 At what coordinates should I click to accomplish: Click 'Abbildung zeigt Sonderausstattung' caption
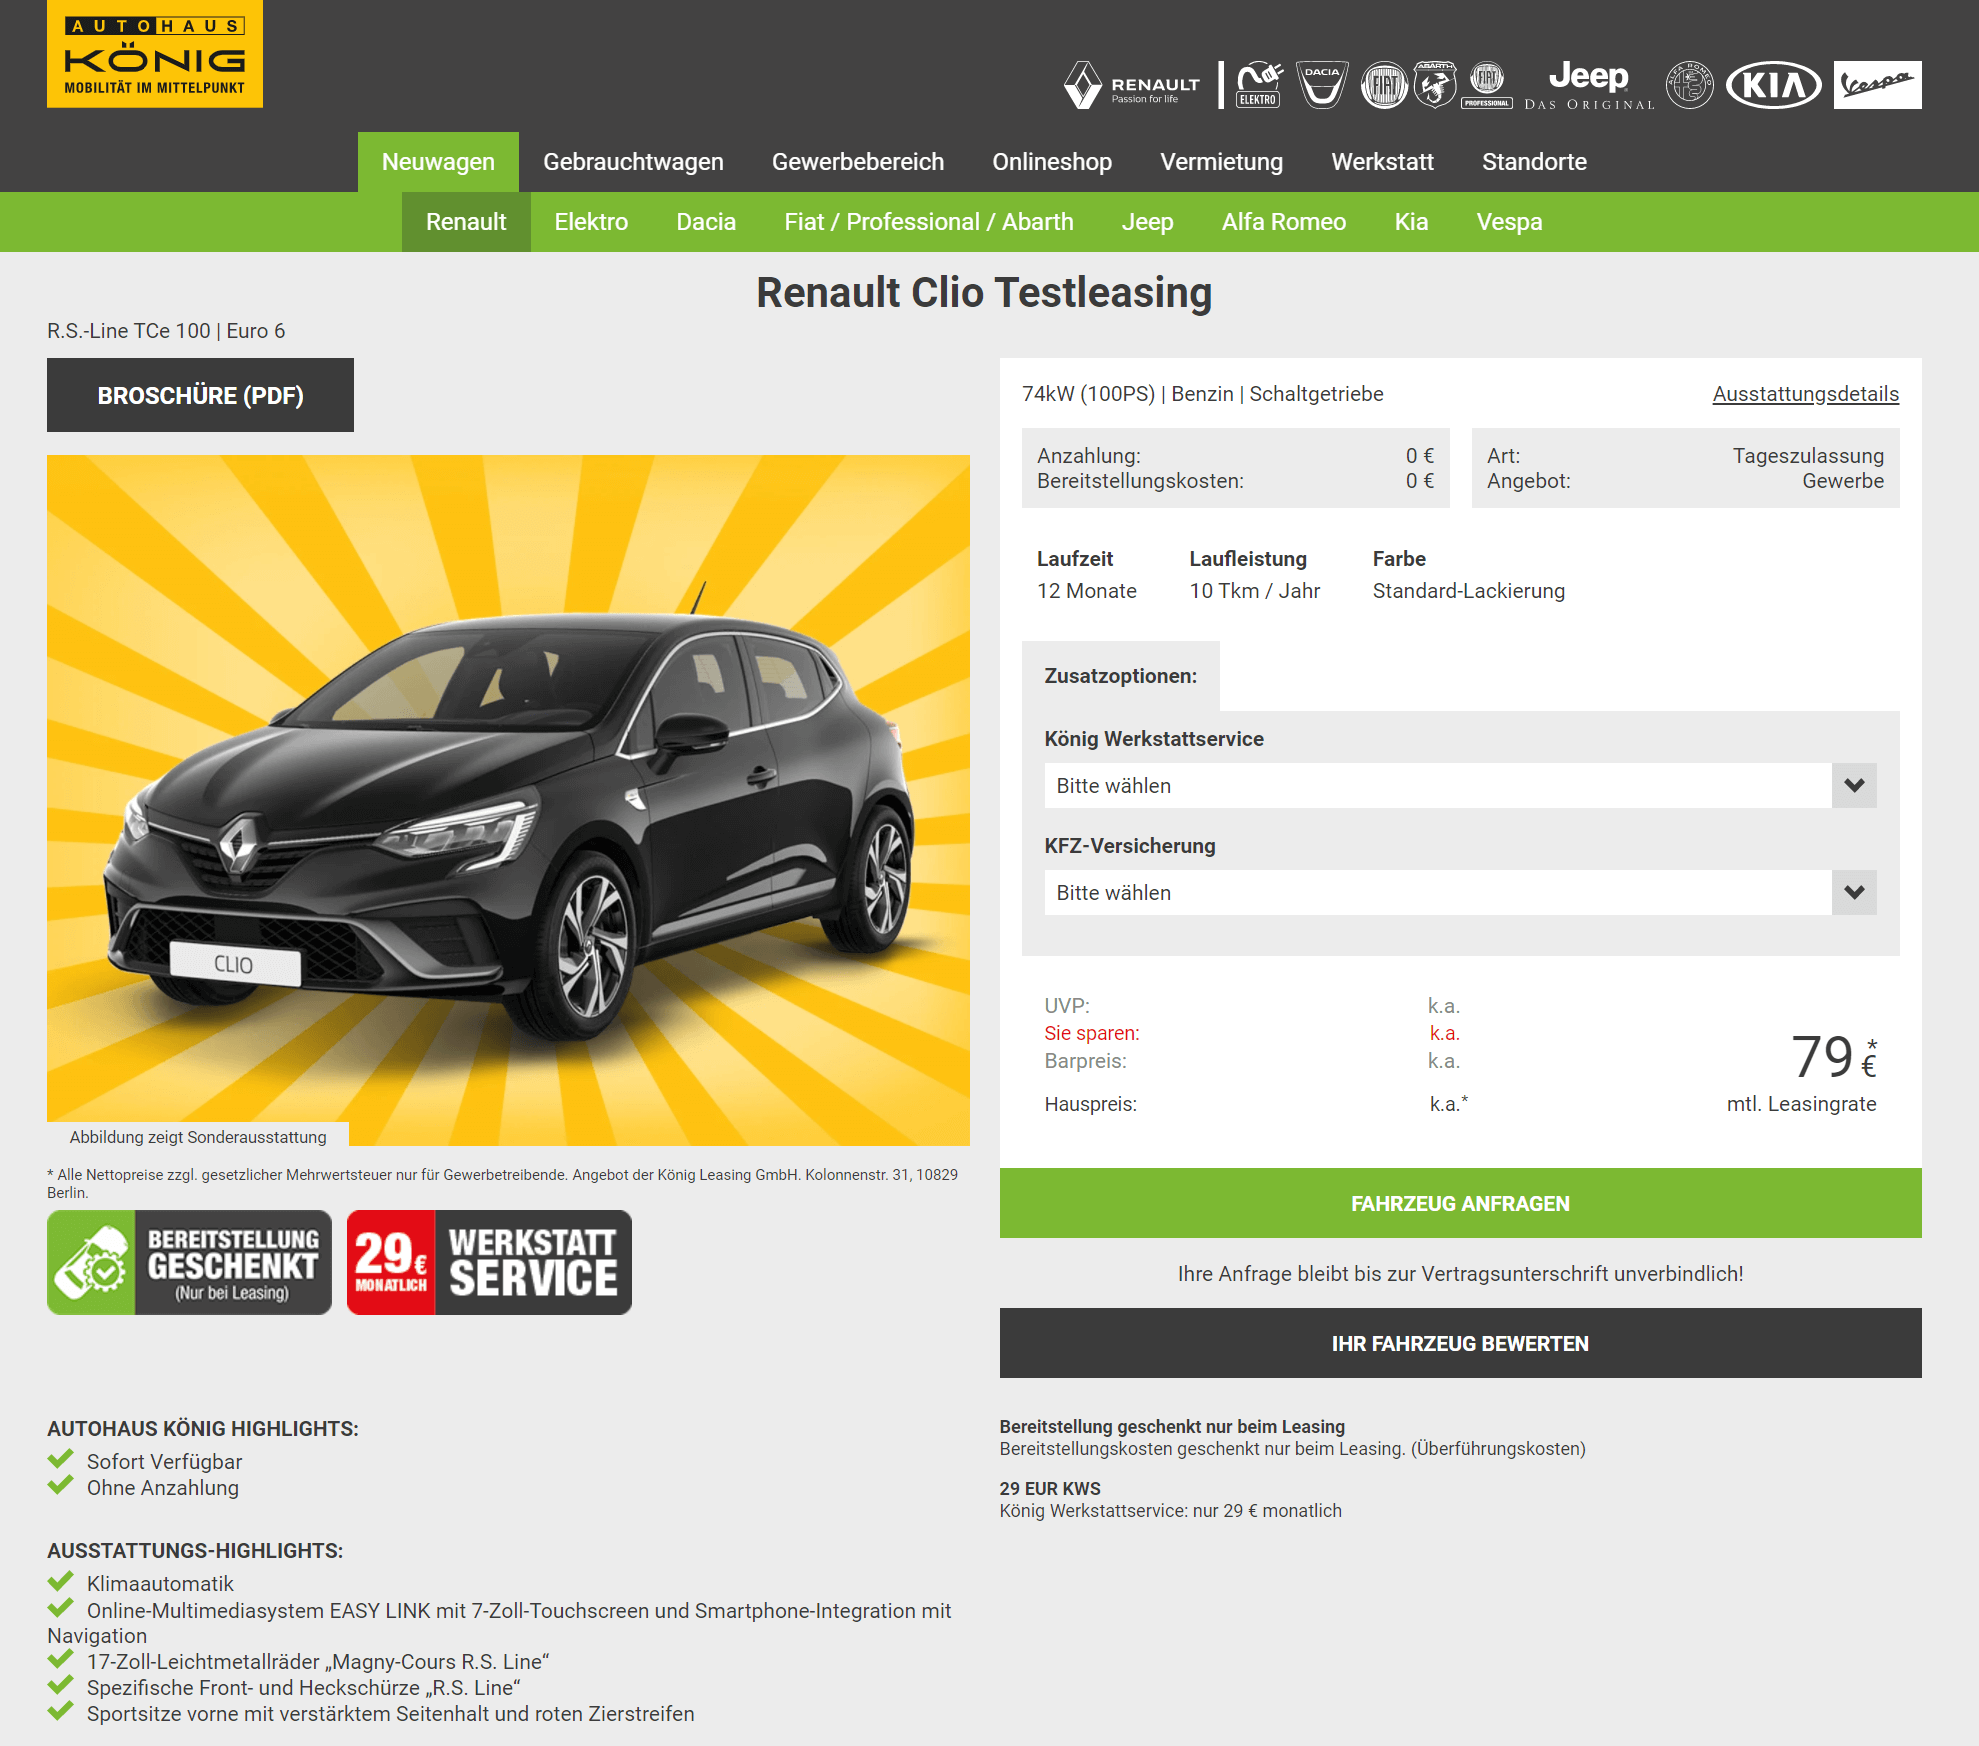point(198,1137)
